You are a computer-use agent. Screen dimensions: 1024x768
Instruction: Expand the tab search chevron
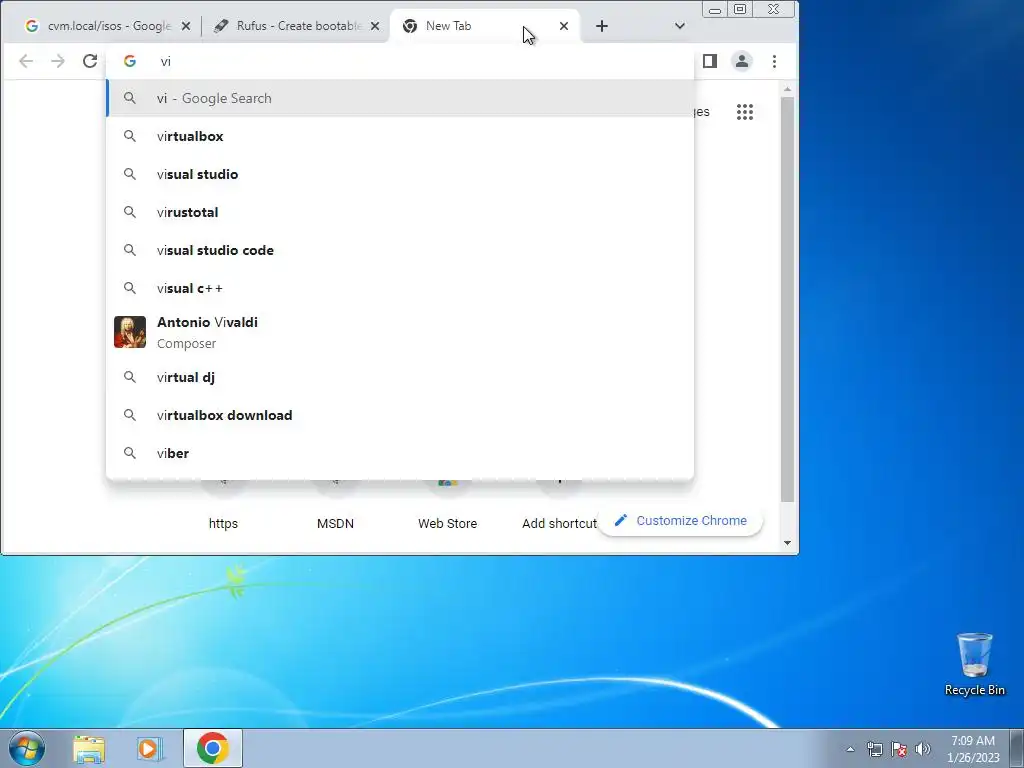(680, 26)
